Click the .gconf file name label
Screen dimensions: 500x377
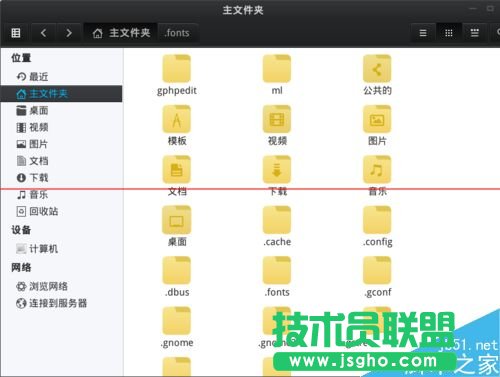(x=378, y=292)
